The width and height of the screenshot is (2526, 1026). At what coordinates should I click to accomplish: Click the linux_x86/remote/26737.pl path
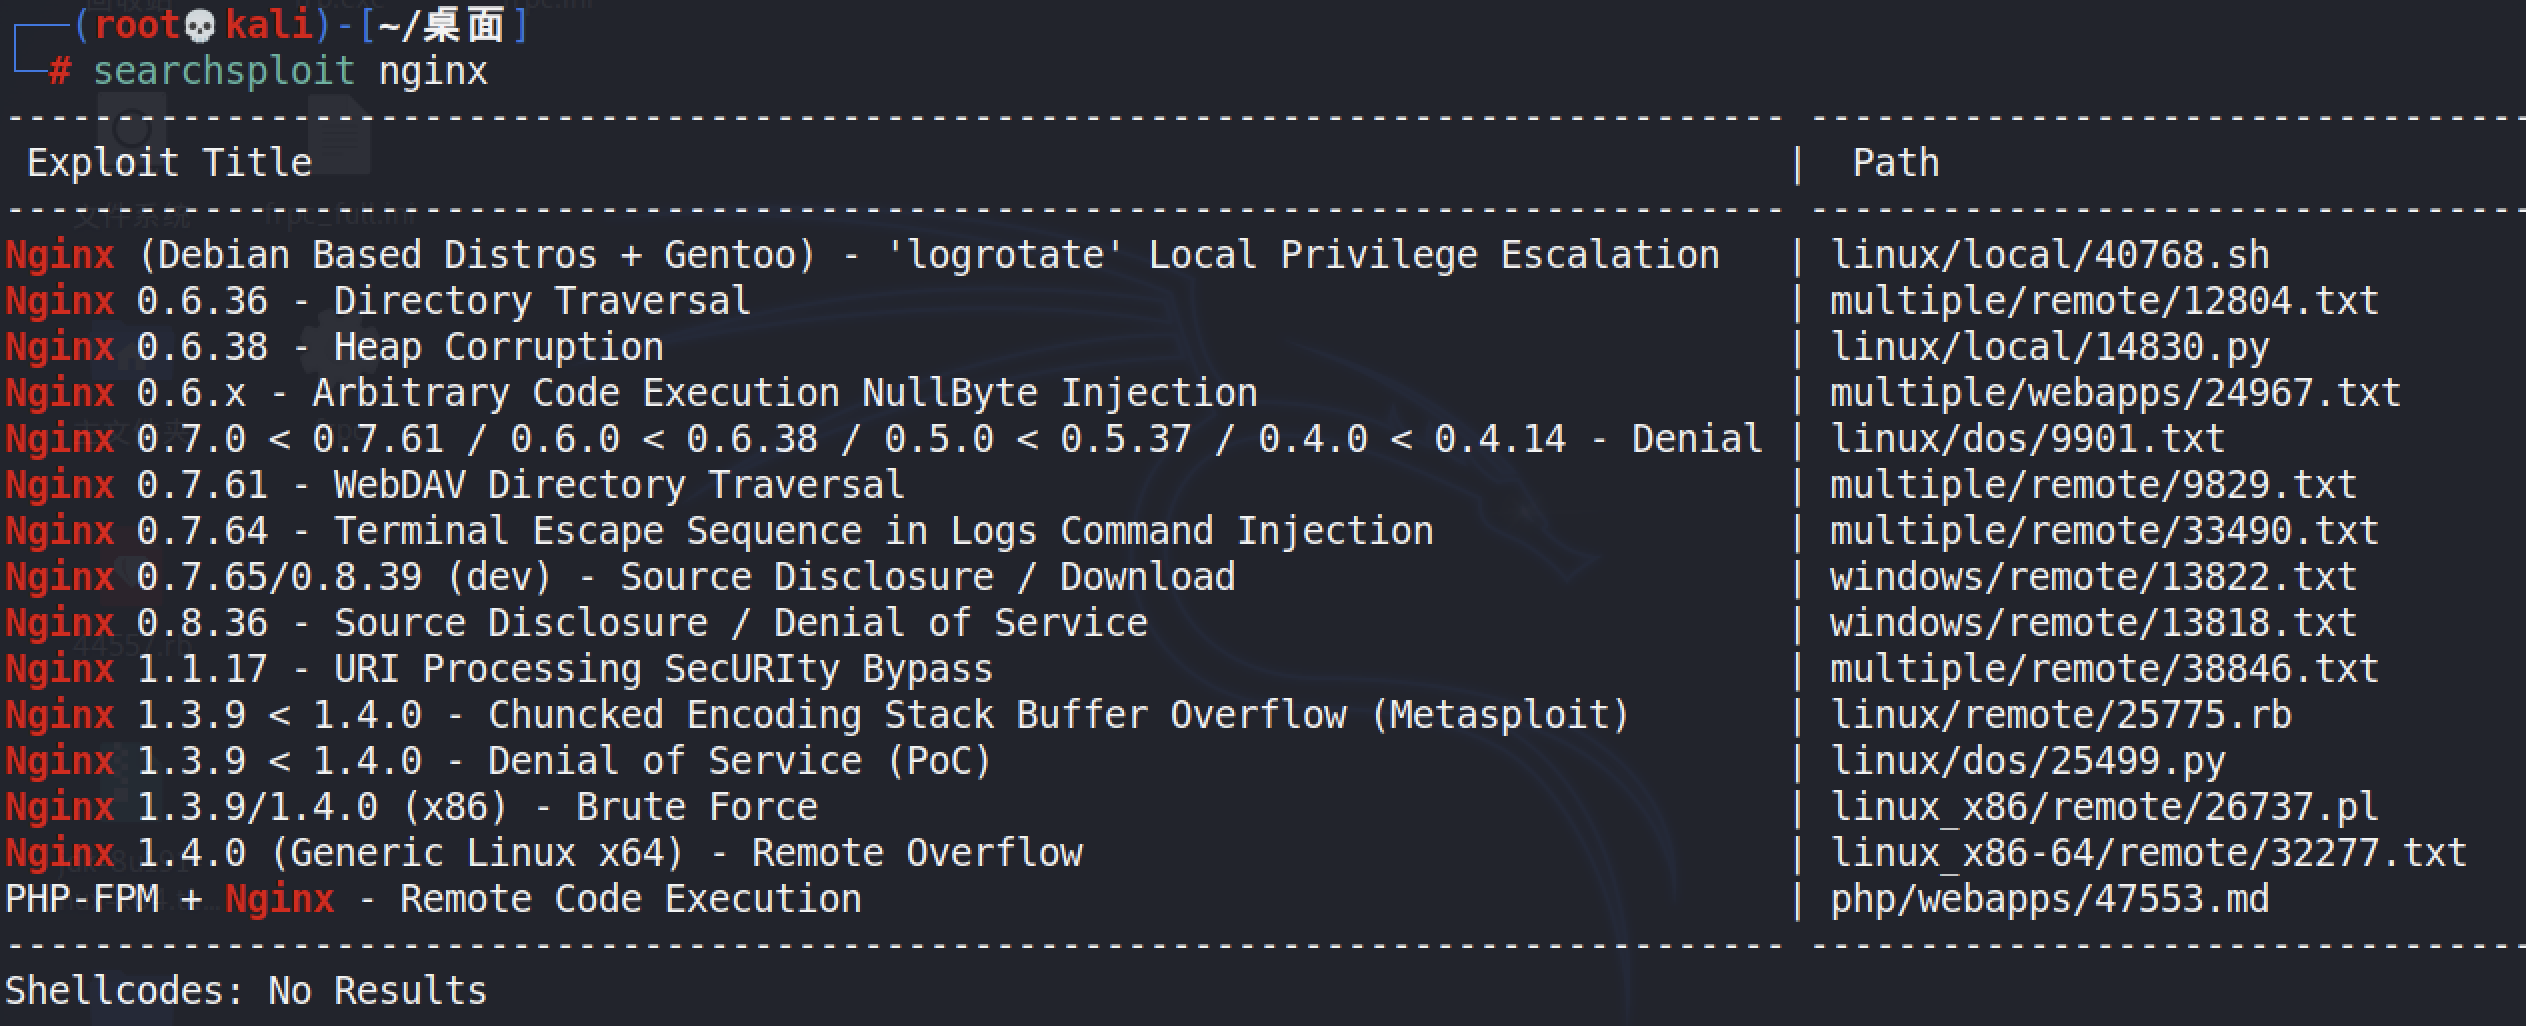[x=2104, y=807]
